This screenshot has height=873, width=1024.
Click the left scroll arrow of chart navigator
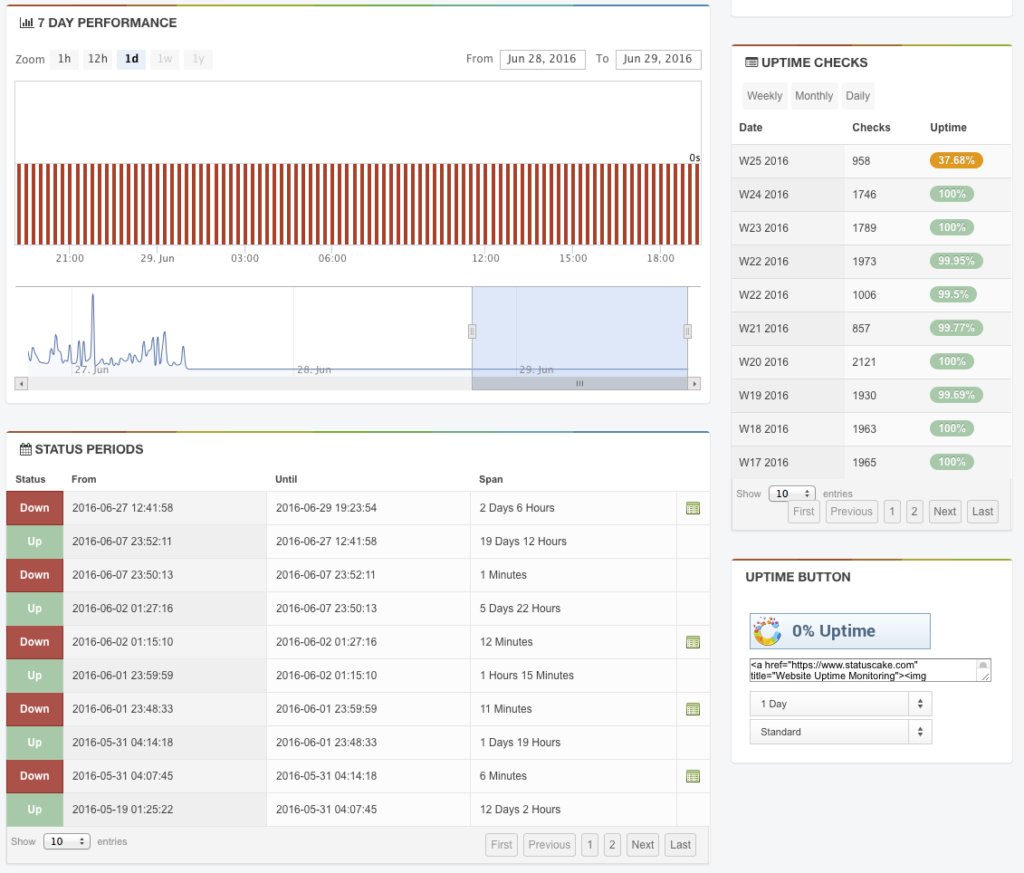click(22, 384)
